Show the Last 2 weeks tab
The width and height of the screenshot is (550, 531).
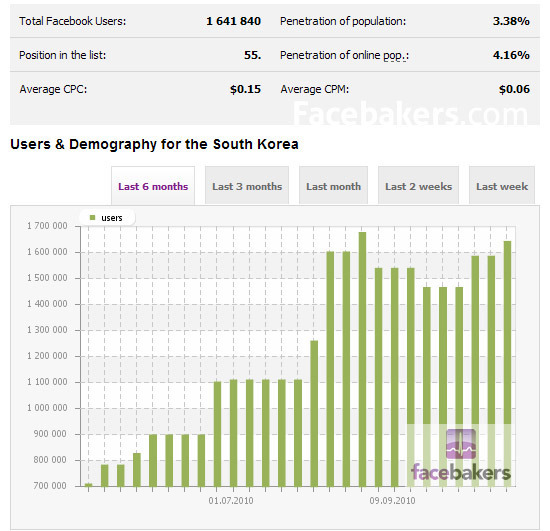tap(418, 186)
